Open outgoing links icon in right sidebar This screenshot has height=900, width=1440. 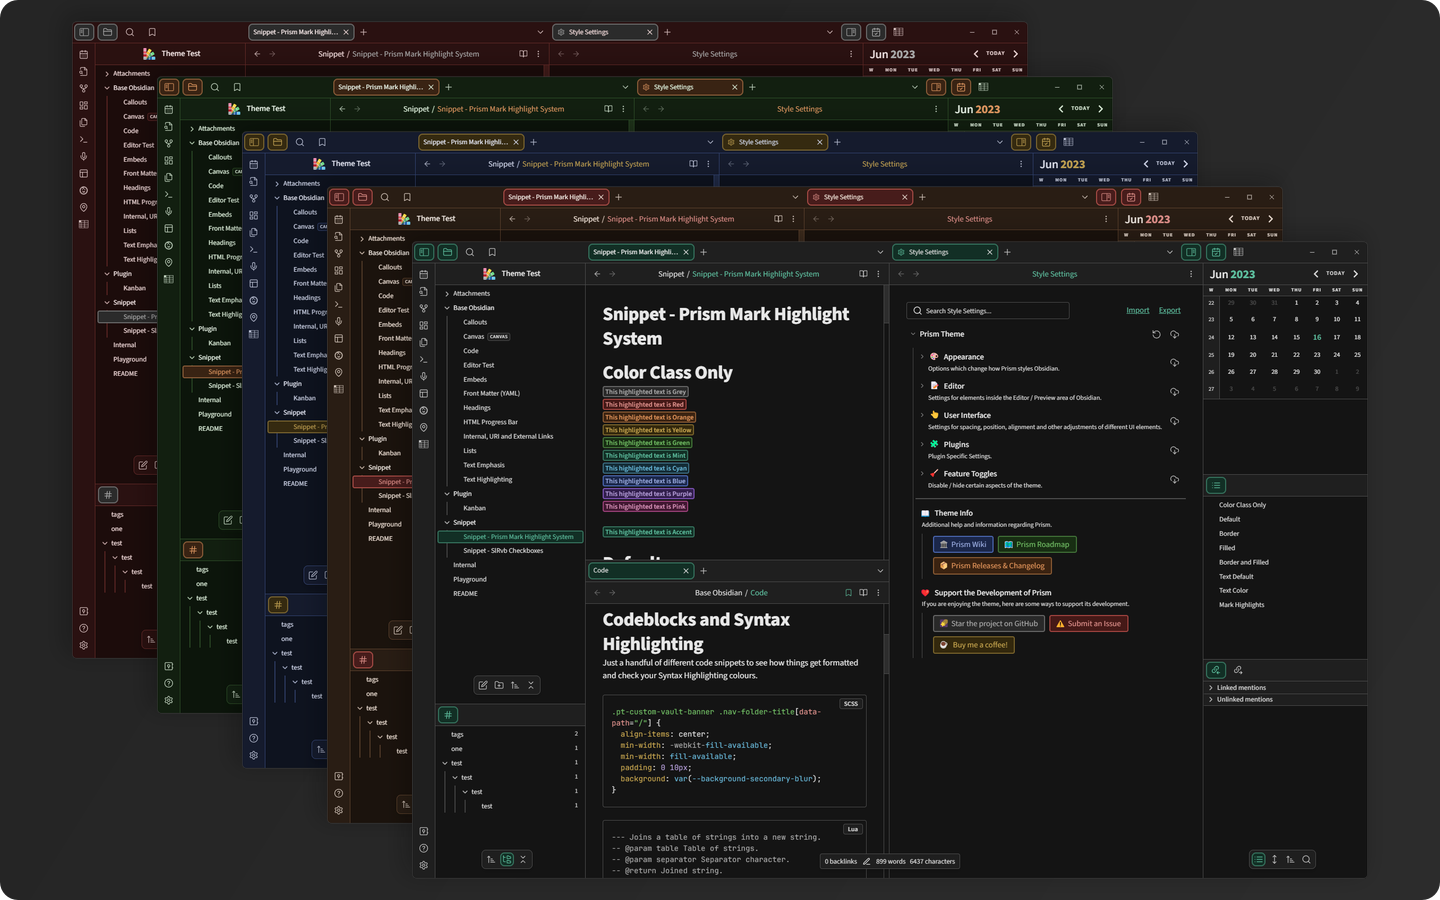(1238, 670)
